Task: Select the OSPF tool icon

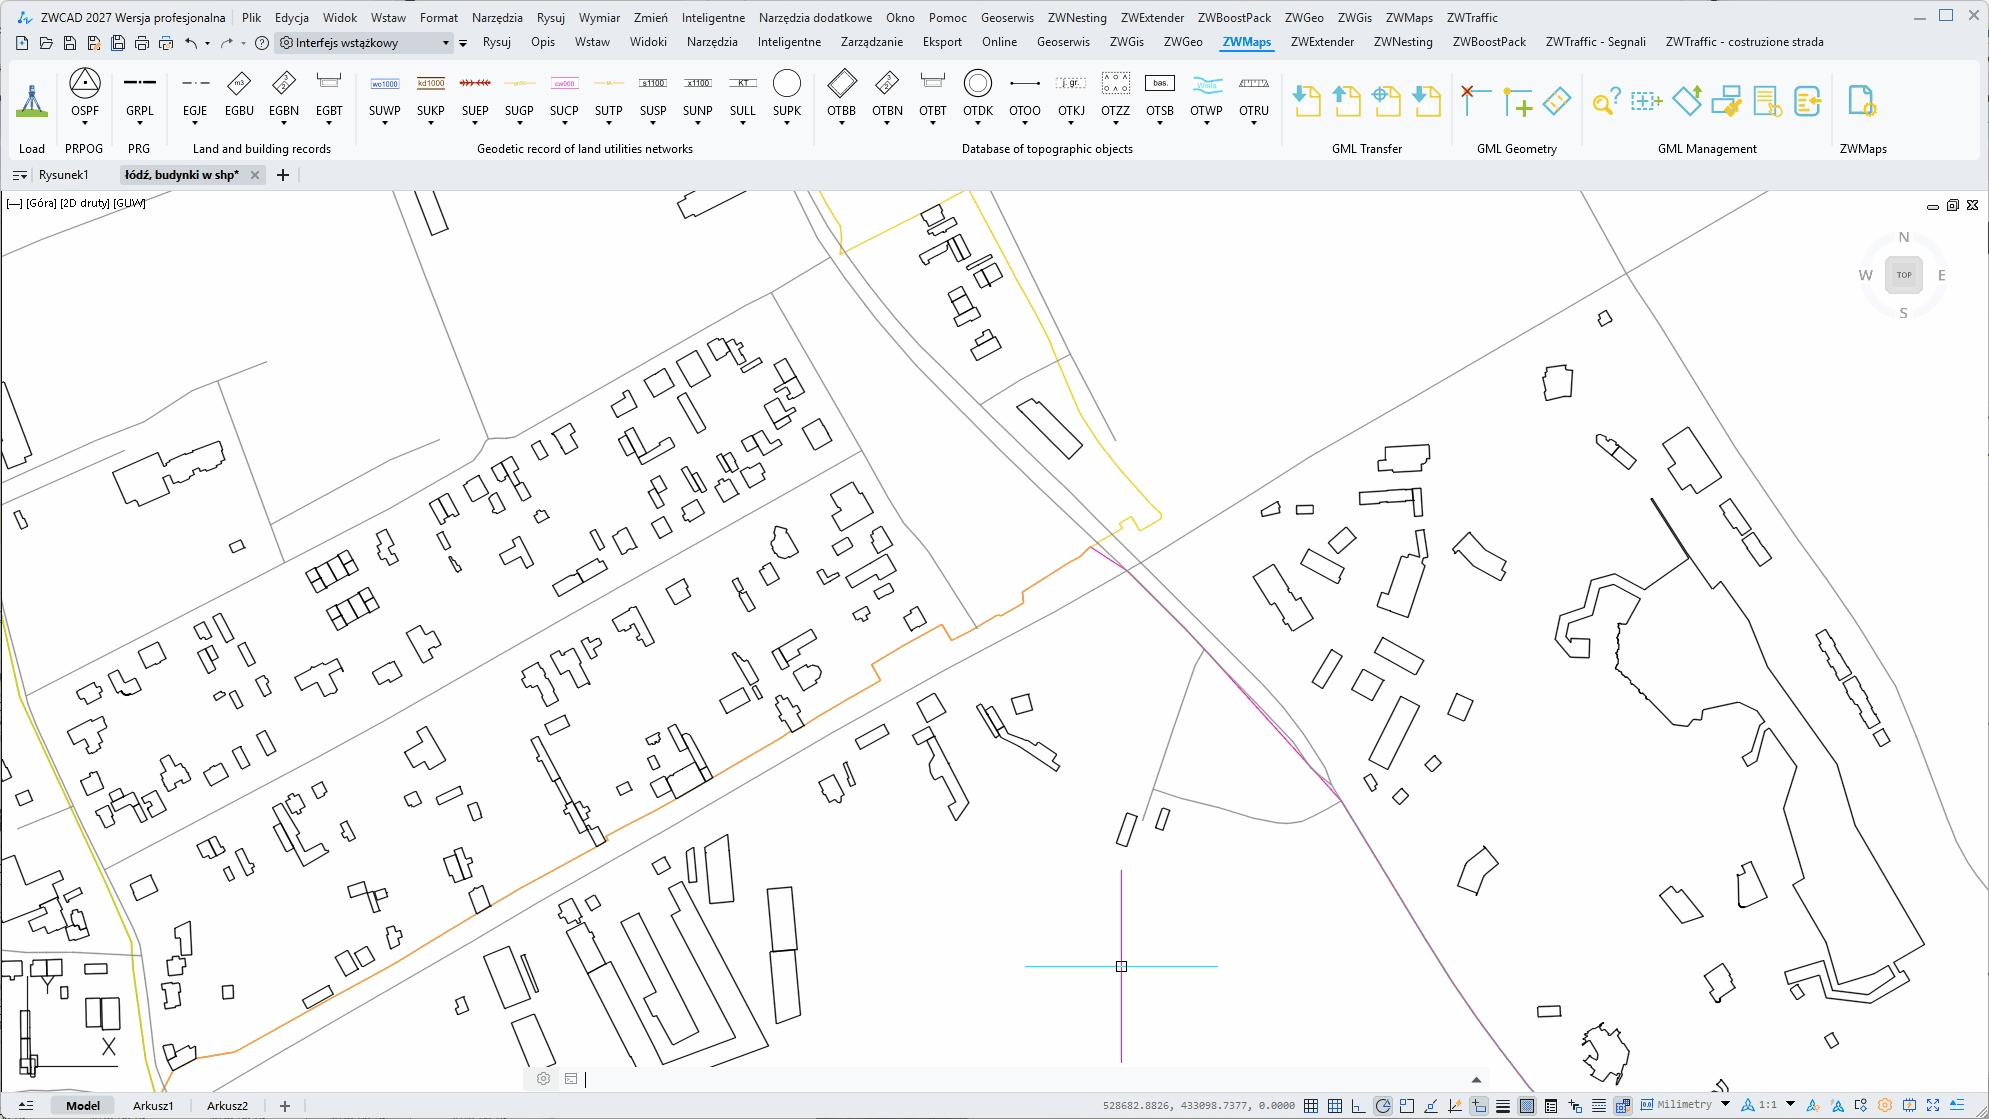Action: point(85,83)
